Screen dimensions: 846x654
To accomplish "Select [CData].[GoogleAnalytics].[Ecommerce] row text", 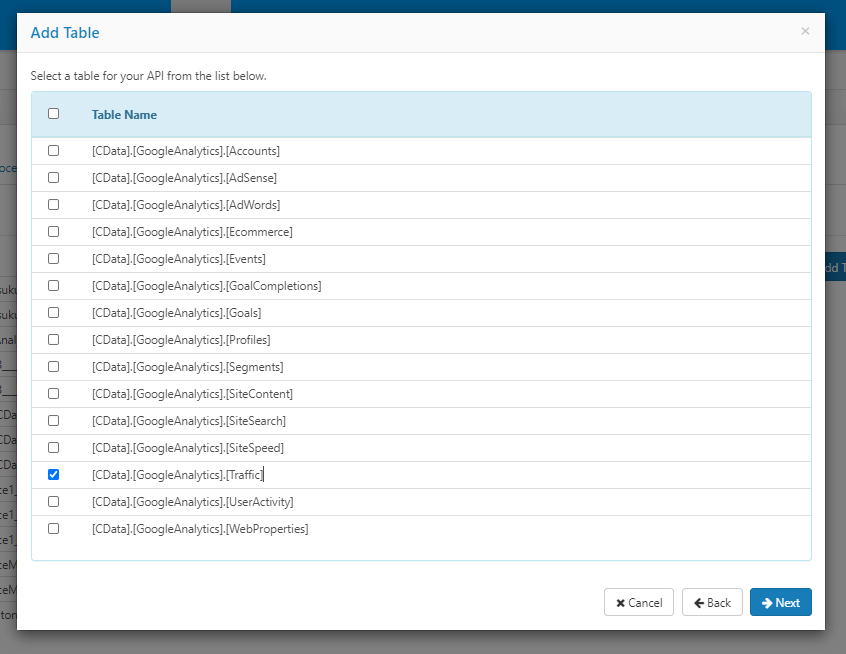I will pyautogui.click(x=192, y=232).
